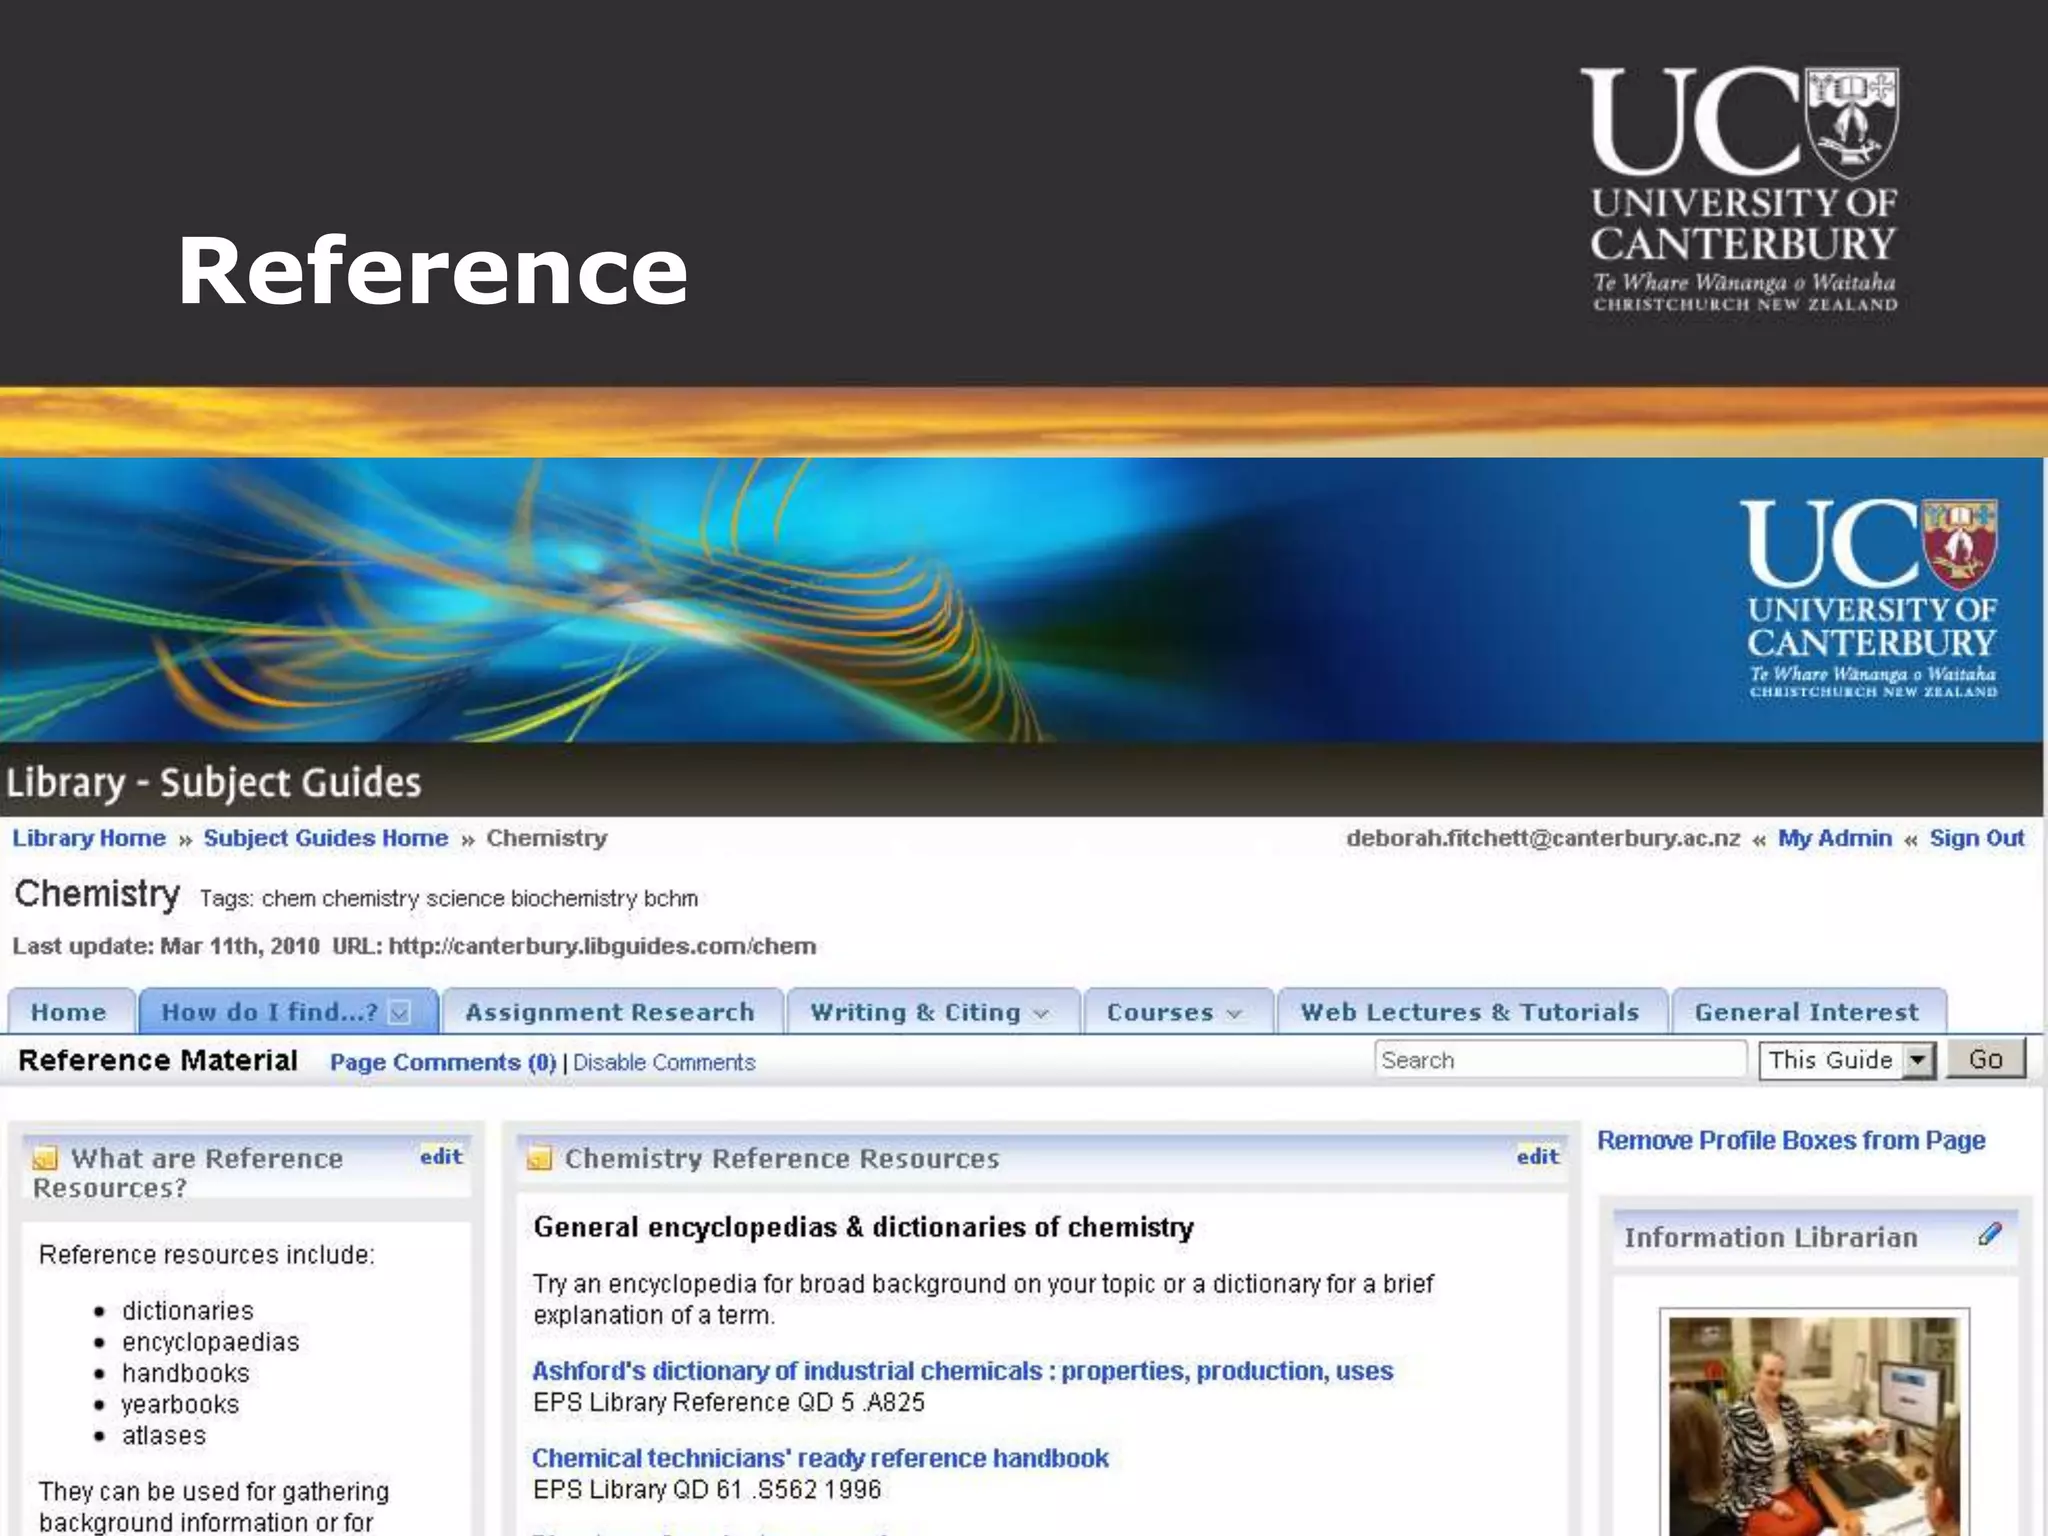
Task: Toggle the Disable Comments link
Action: [664, 1063]
